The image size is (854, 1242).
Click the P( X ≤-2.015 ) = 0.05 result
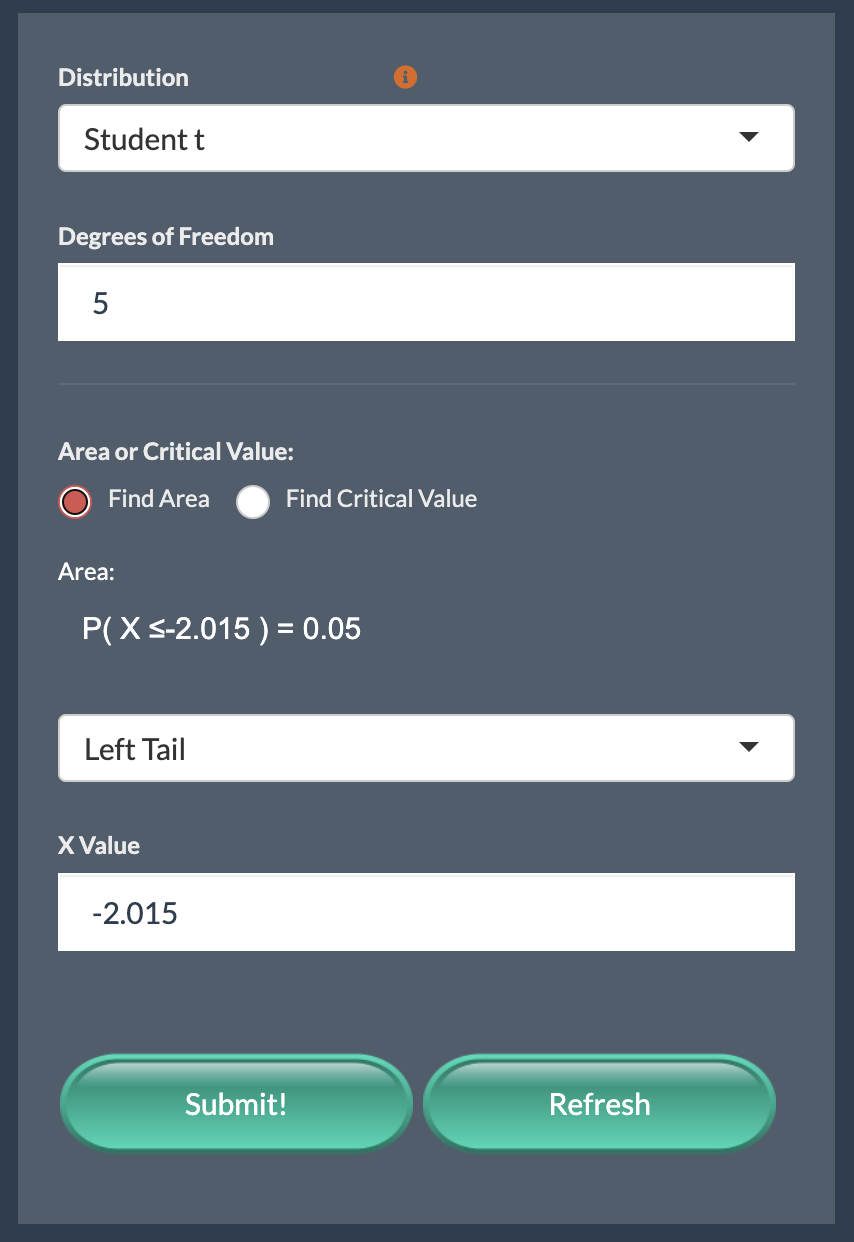222,629
